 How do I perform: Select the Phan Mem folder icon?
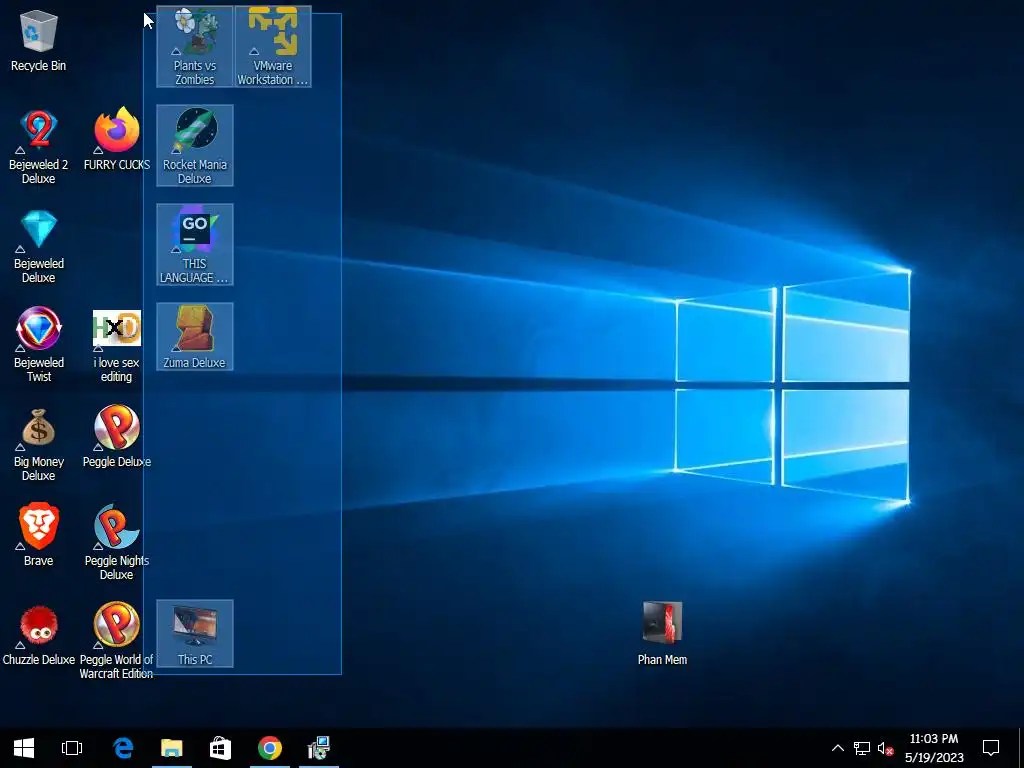pos(662,633)
